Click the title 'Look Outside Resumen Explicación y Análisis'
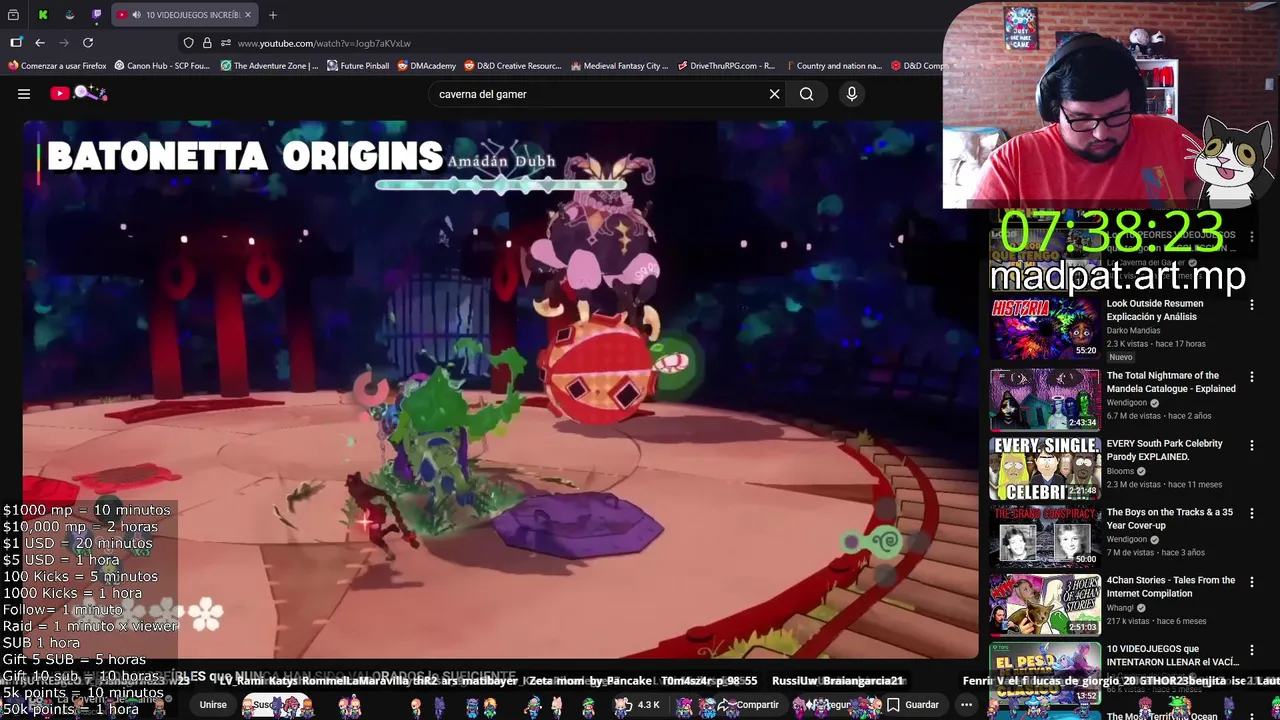The image size is (1280, 720). coord(1155,310)
